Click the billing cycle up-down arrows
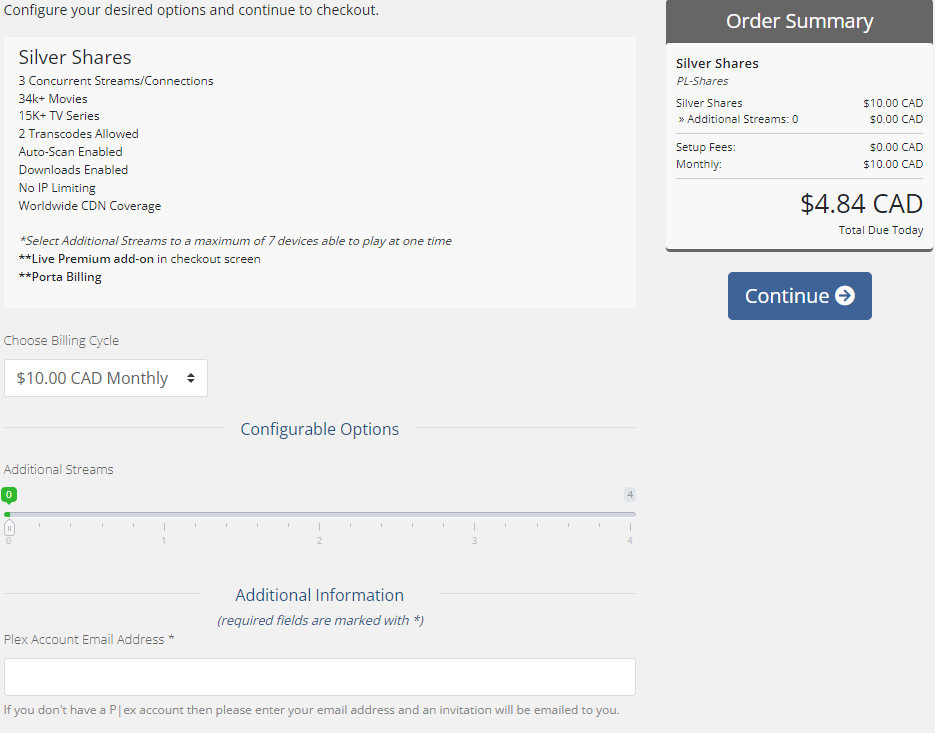Screen dimensions: 935x733 (x=191, y=378)
